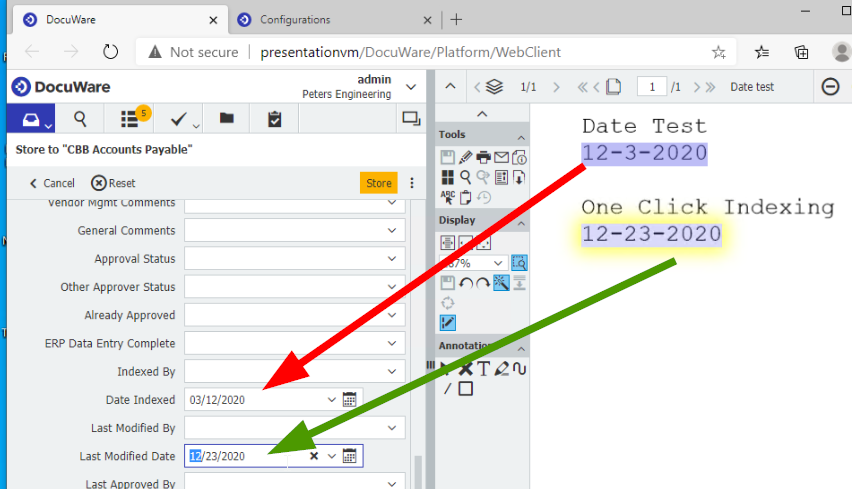Select the text annotation T tool
852x489 pixels.
[483, 368]
